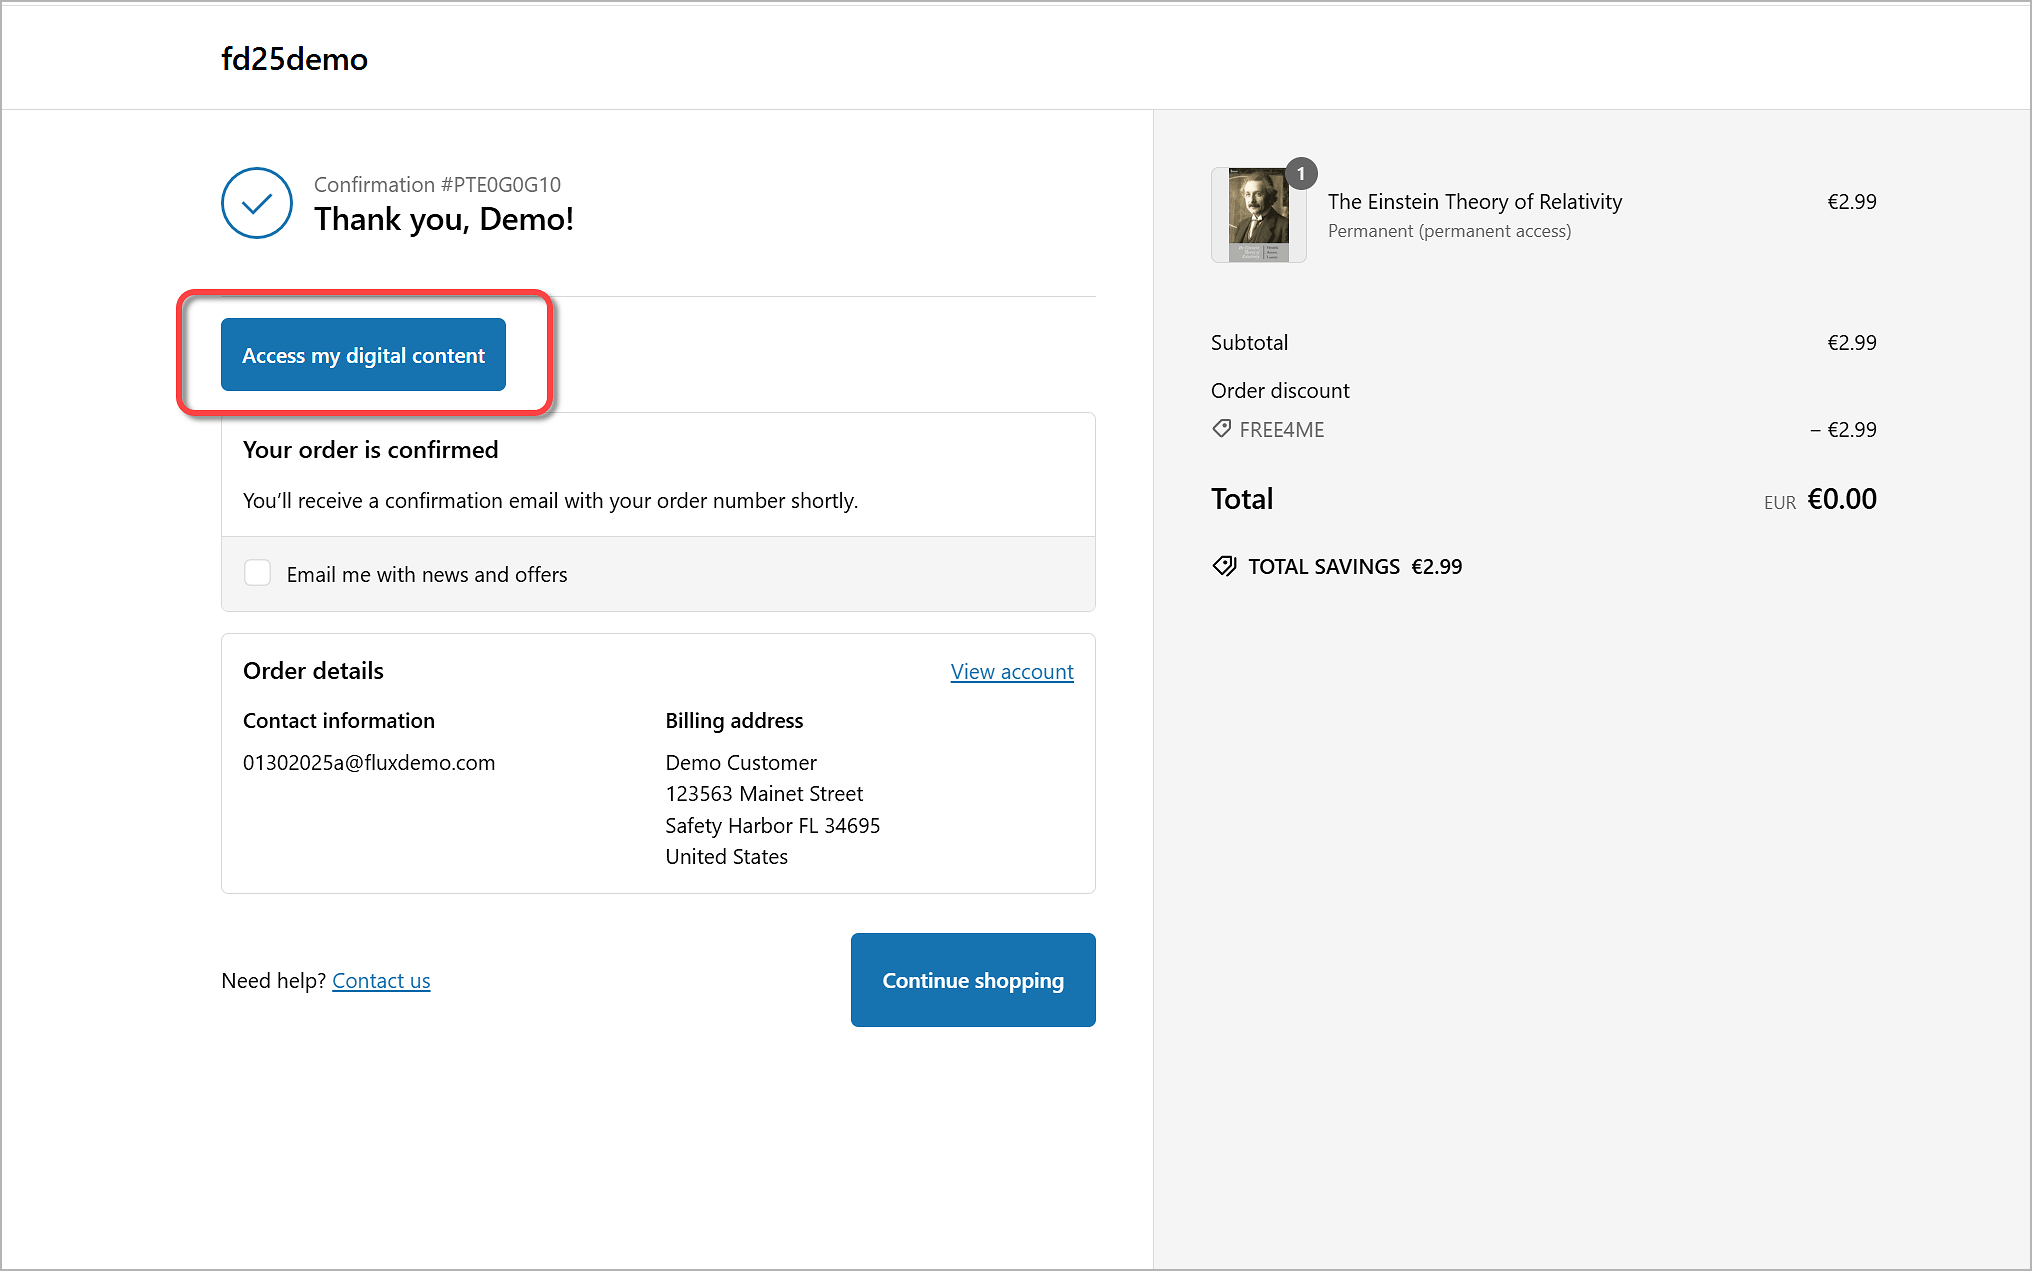
Task: Click the FREE4ME discount code label
Action: 1281,430
